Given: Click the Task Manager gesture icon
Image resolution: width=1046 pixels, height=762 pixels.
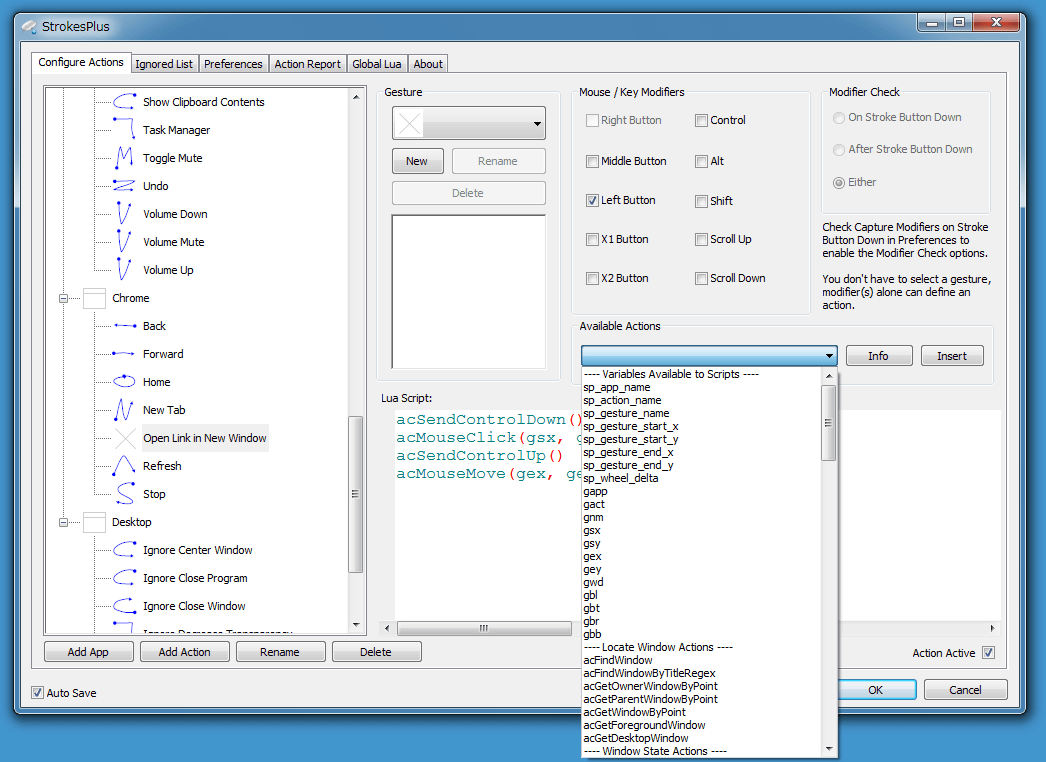Looking at the screenshot, I should pyautogui.click(x=125, y=129).
